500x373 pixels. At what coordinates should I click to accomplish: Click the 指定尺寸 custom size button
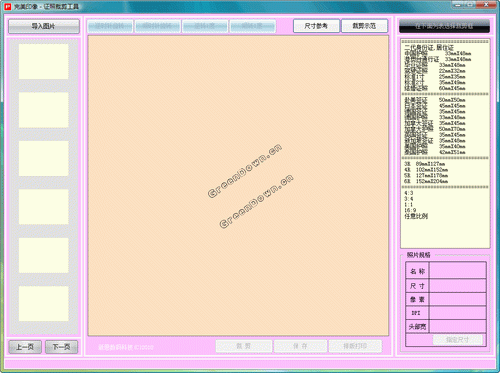(x=458, y=340)
